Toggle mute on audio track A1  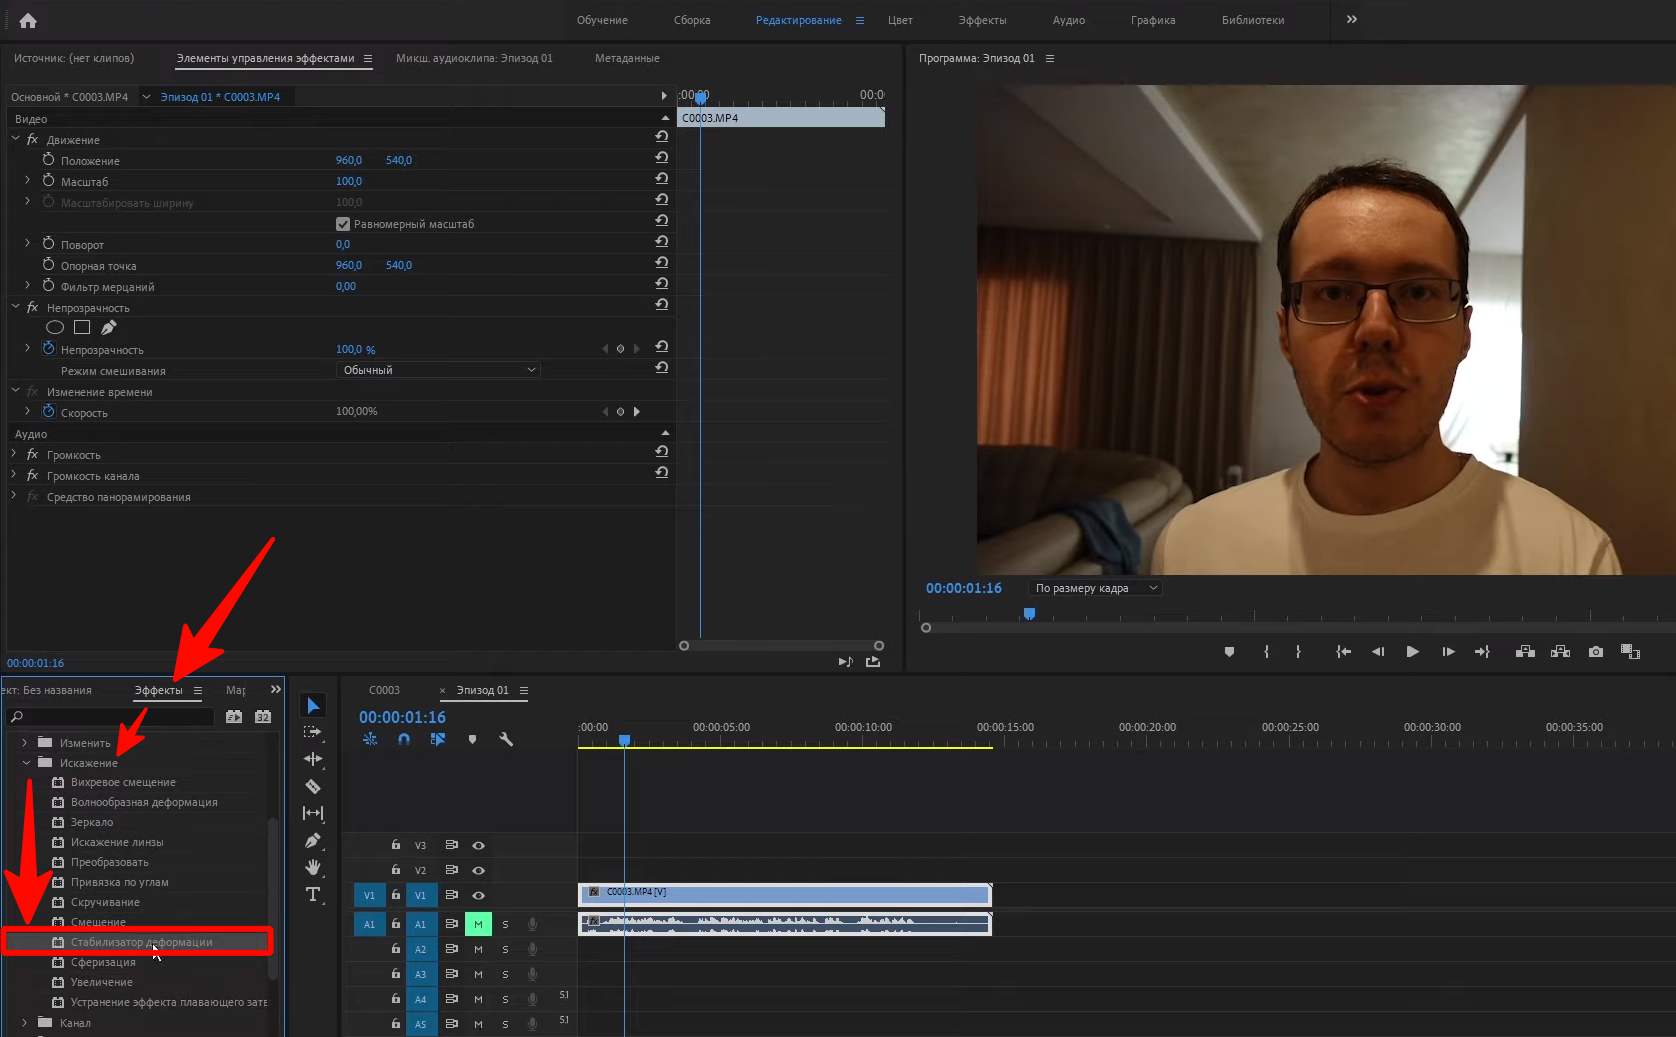(x=478, y=924)
